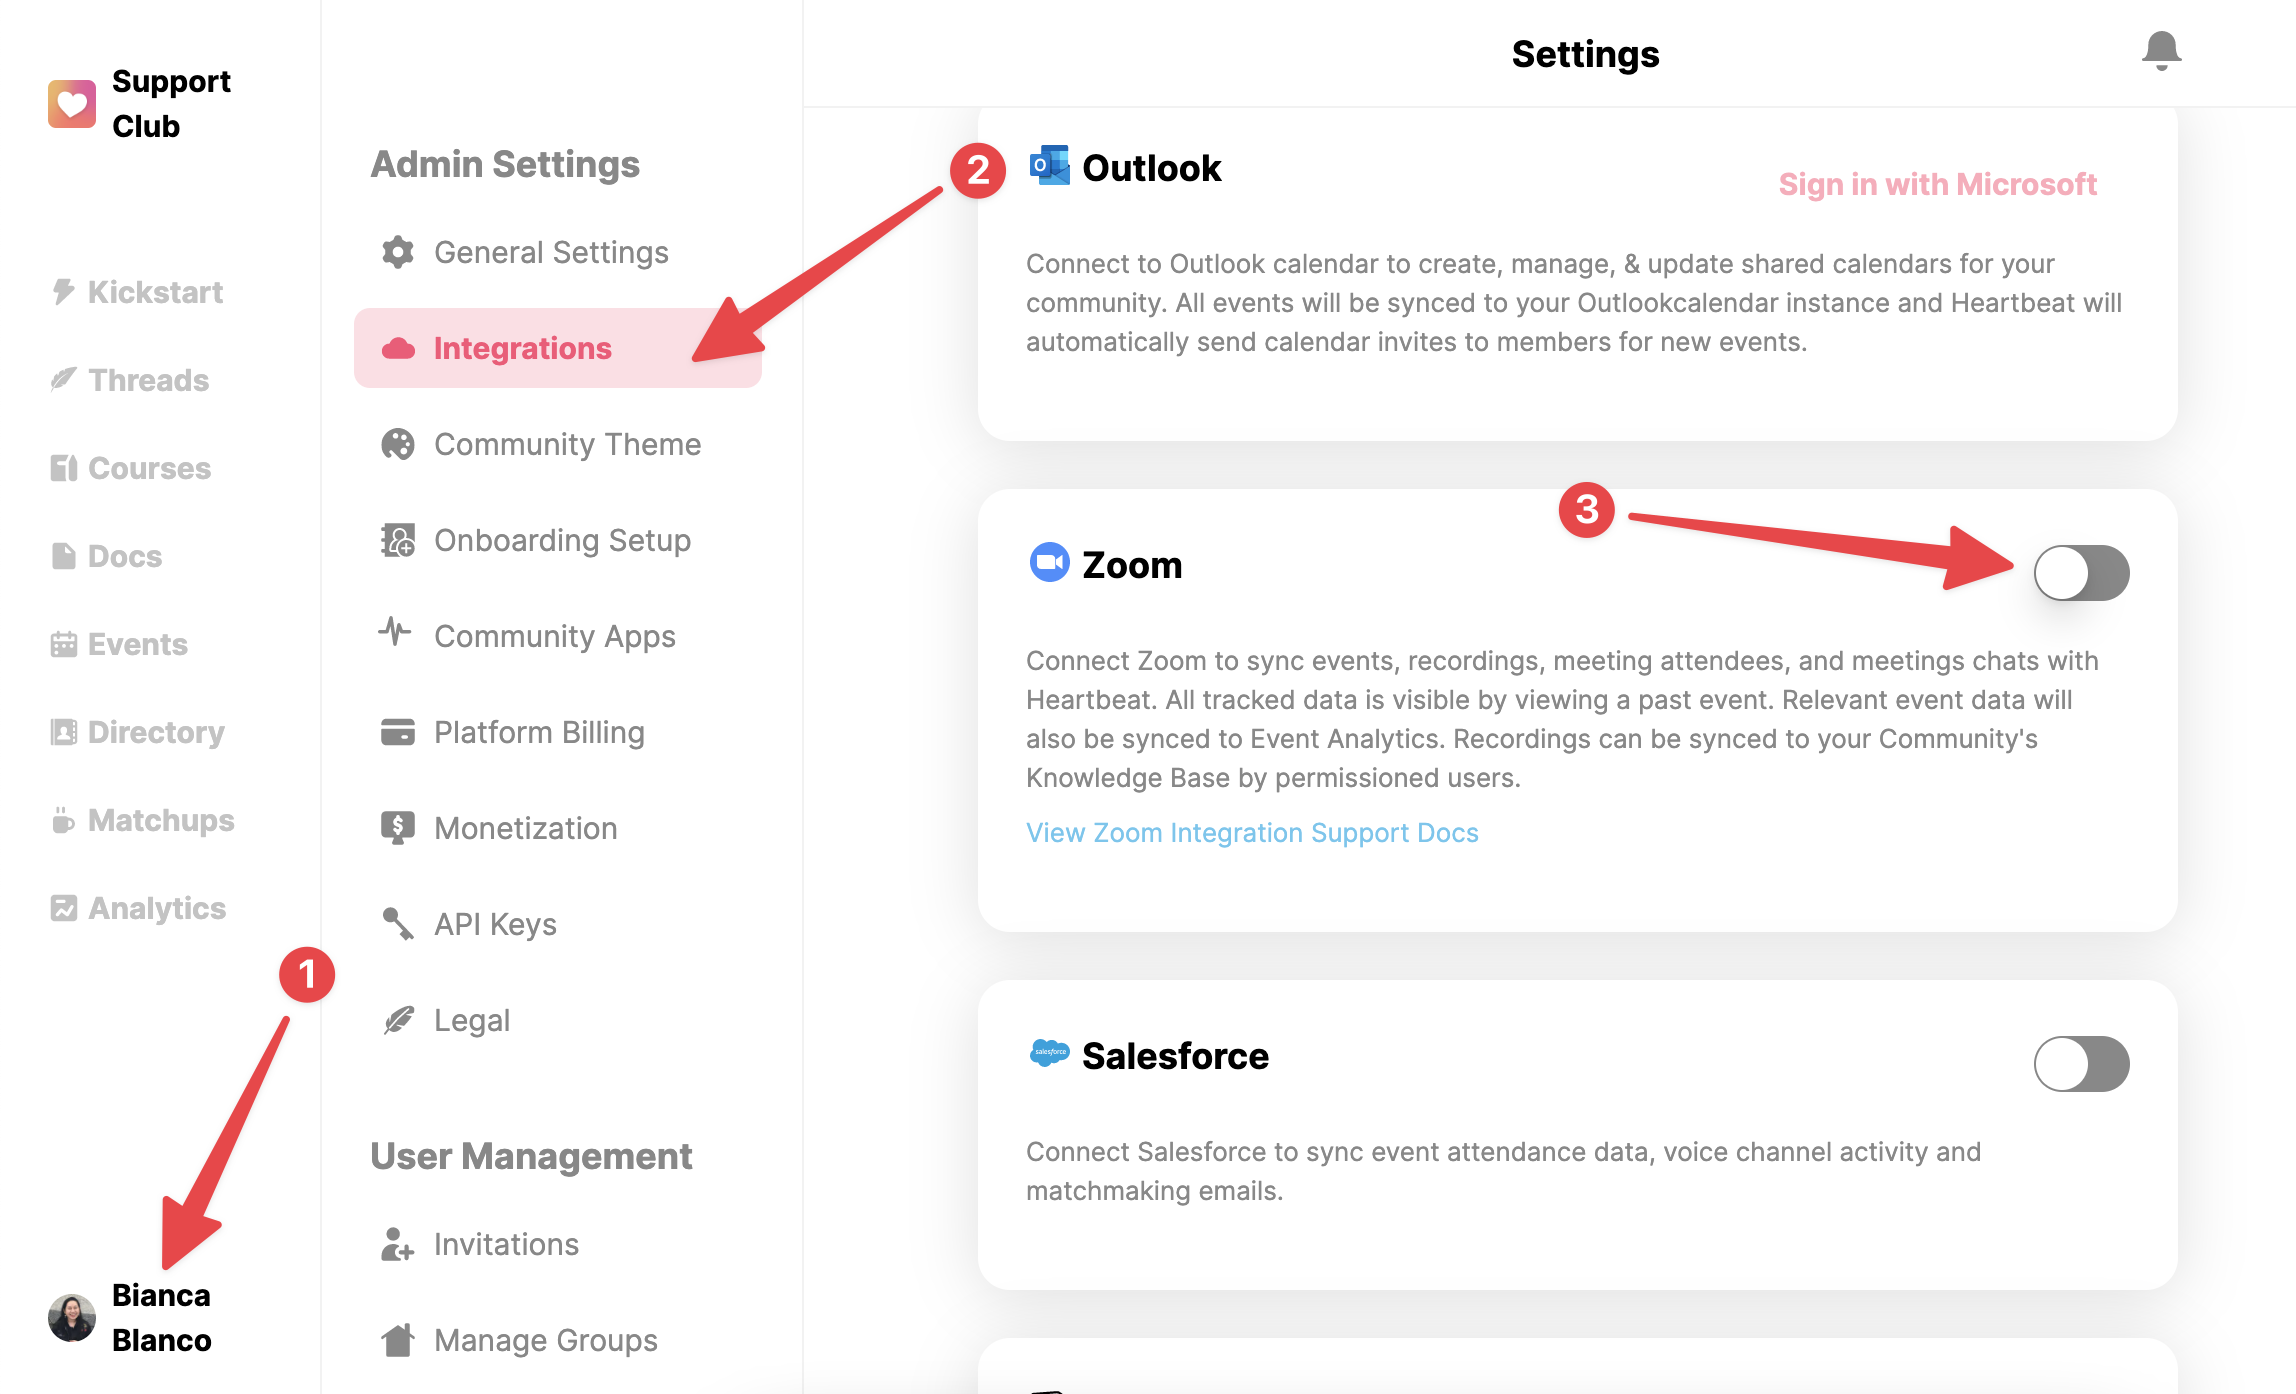Screen dimensions: 2296x1394
Task: Open the Integrations settings tab
Action: (x=558, y=348)
